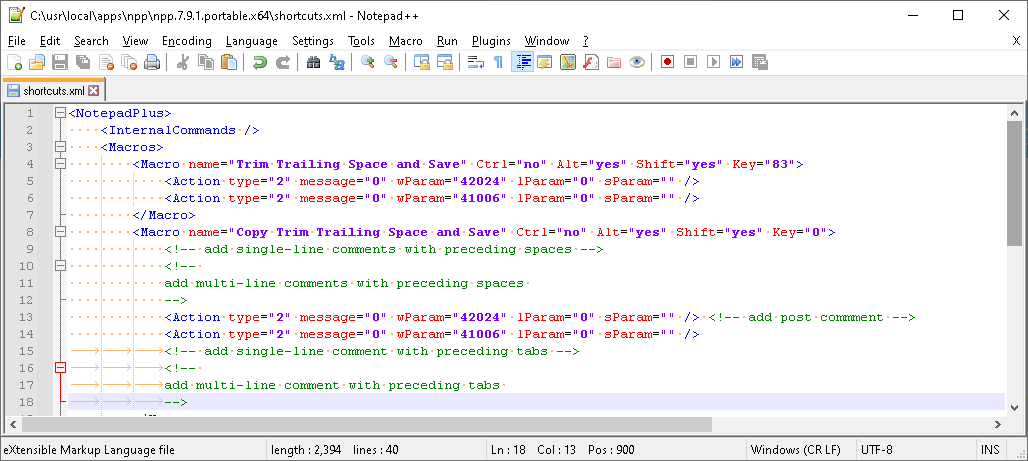
Task: Open the Tools menu
Action: (361, 41)
